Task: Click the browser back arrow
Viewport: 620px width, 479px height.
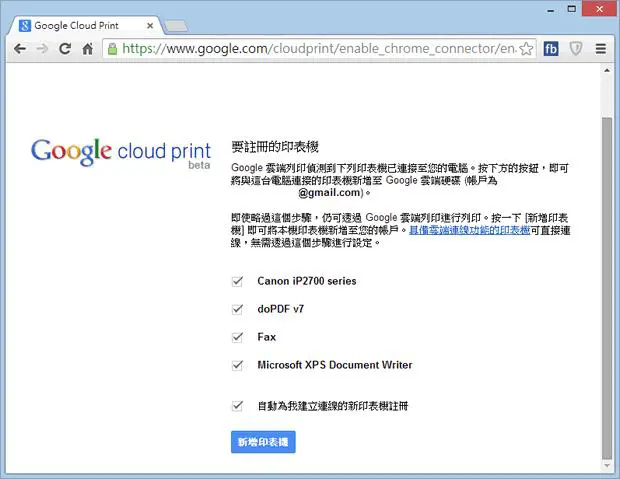Action: 19,49
